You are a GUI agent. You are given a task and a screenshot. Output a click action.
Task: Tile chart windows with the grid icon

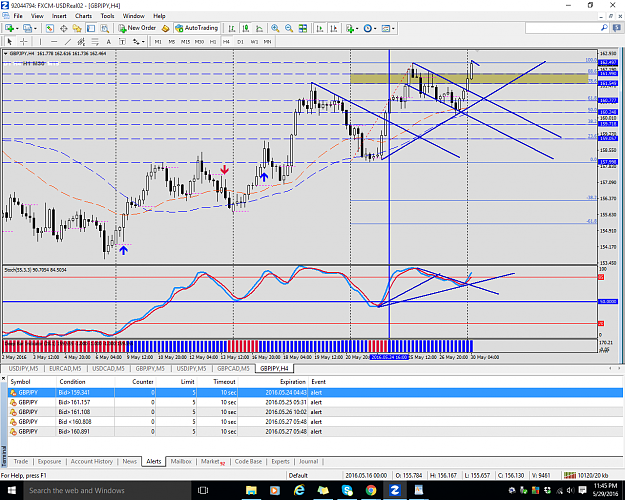[x=303, y=28]
